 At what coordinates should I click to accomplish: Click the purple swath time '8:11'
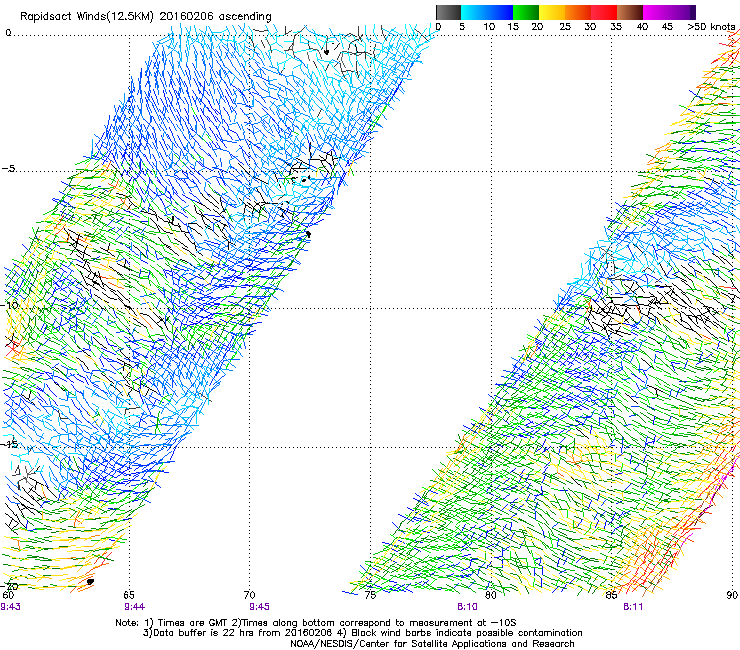pyautogui.click(x=633, y=607)
